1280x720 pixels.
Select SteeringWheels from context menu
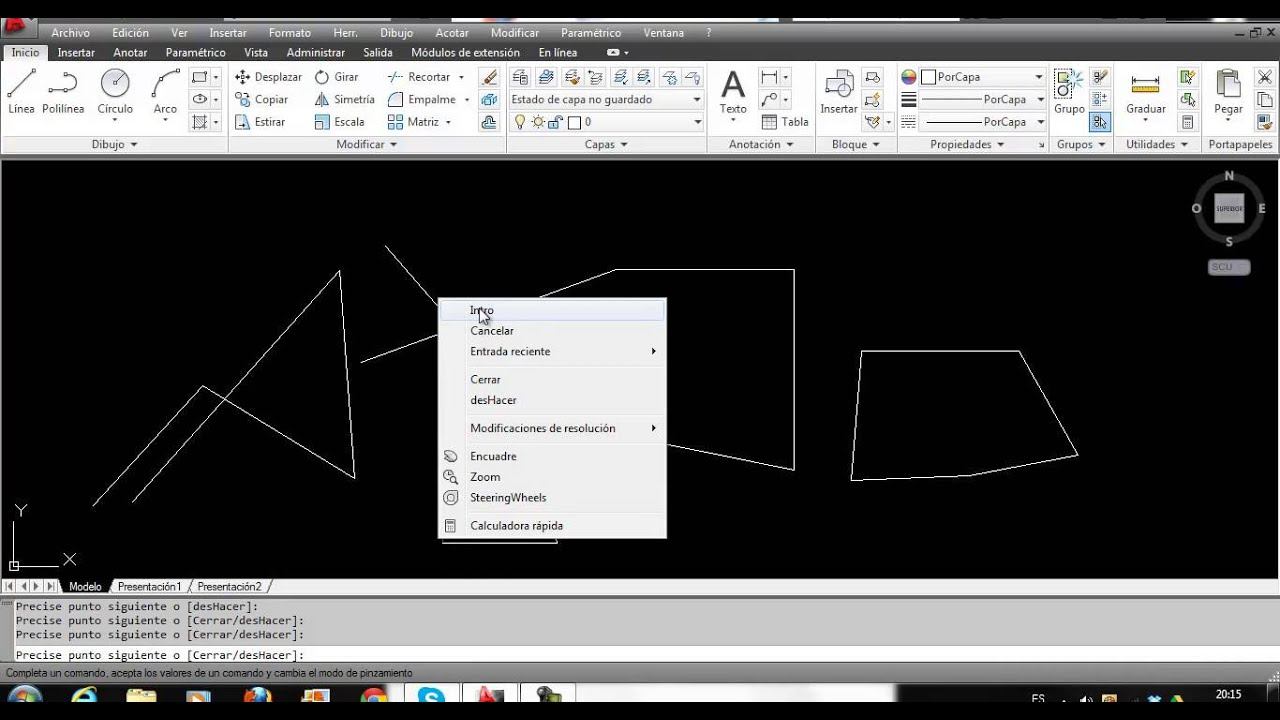tap(553, 498)
